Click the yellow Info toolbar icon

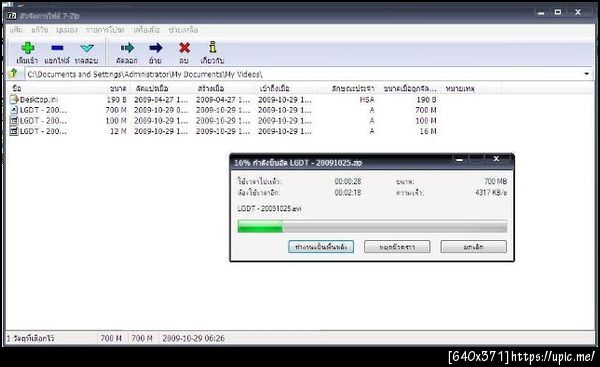click(x=212, y=47)
